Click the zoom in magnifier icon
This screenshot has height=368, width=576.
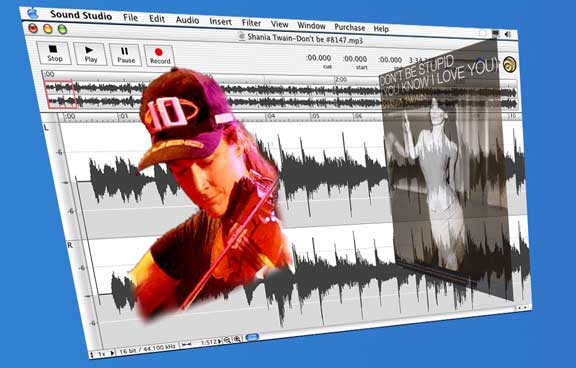pyautogui.click(x=237, y=339)
